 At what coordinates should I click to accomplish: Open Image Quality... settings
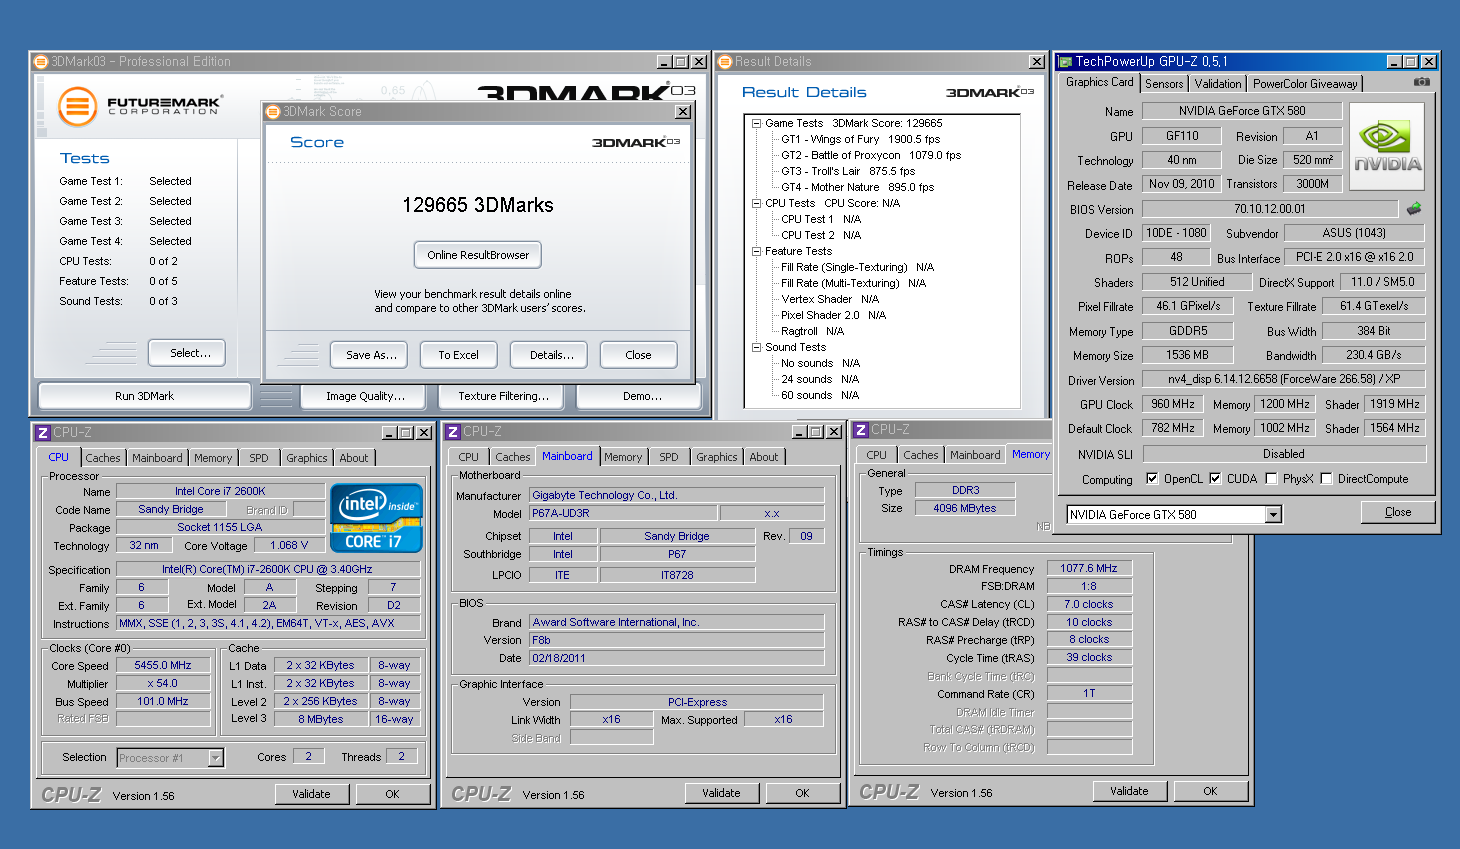click(x=365, y=396)
